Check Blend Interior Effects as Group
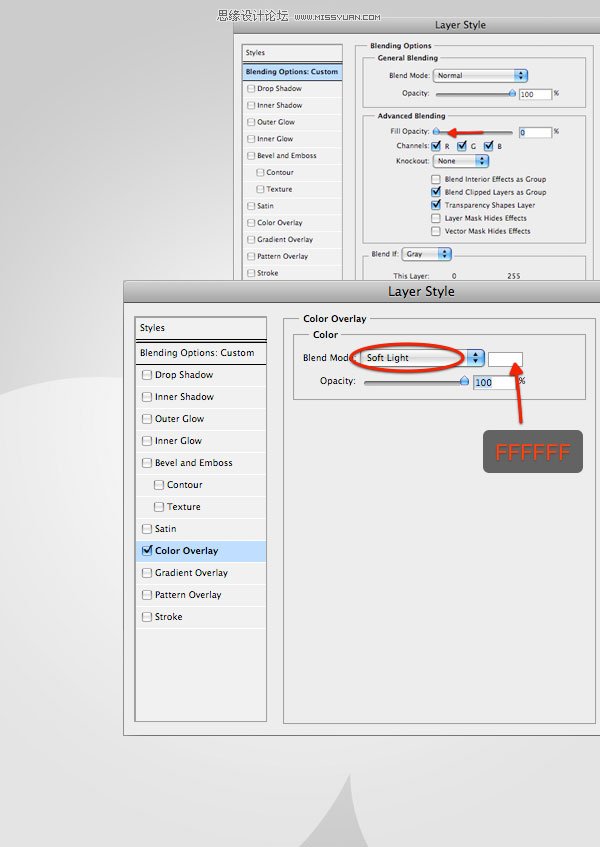Image resolution: width=600 pixels, height=847 pixels. pyautogui.click(x=436, y=179)
